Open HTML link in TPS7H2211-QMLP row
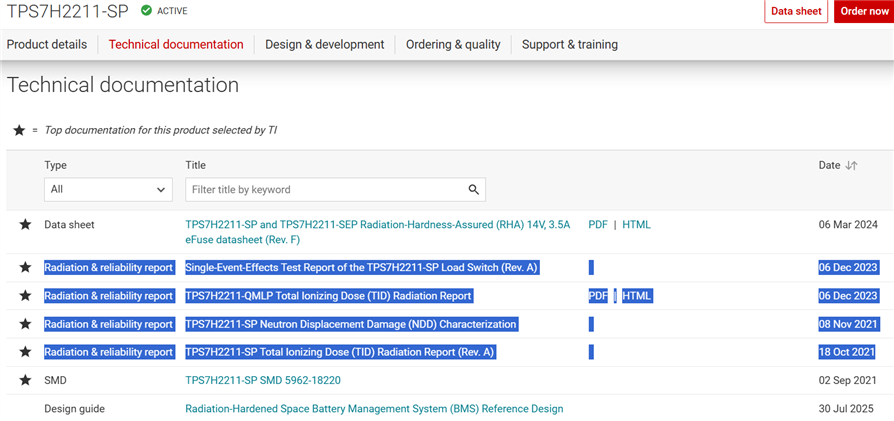The image size is (894, 421). (637, 295)
